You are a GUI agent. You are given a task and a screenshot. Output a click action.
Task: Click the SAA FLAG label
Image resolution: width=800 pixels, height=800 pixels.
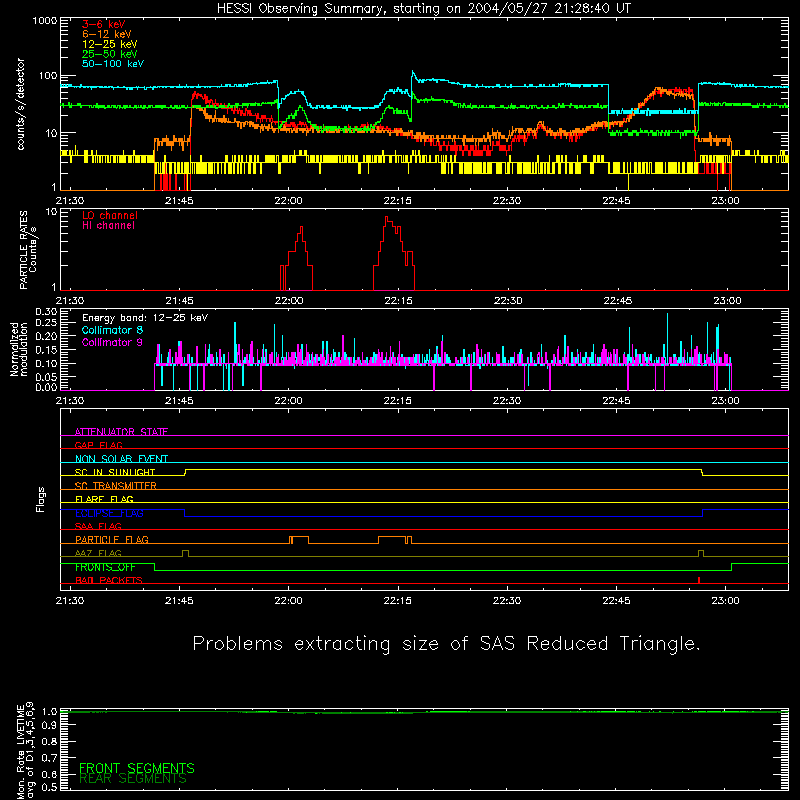point(98,526)
